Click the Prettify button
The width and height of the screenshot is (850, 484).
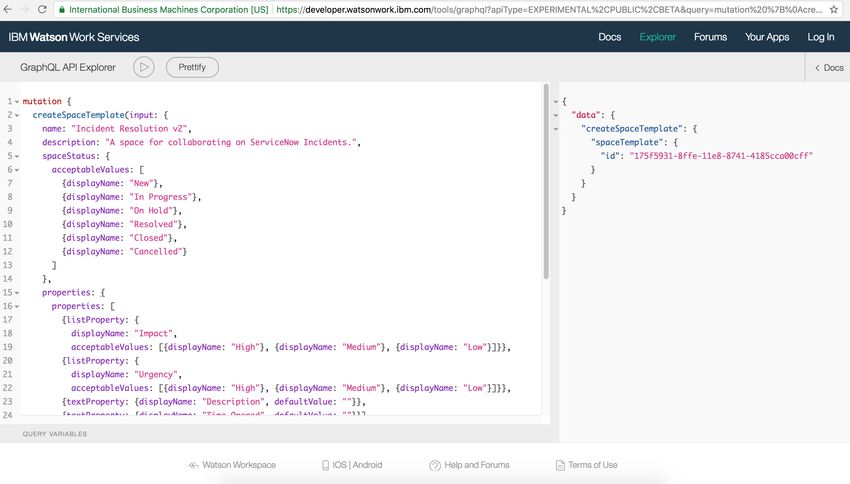coord(192,67)
